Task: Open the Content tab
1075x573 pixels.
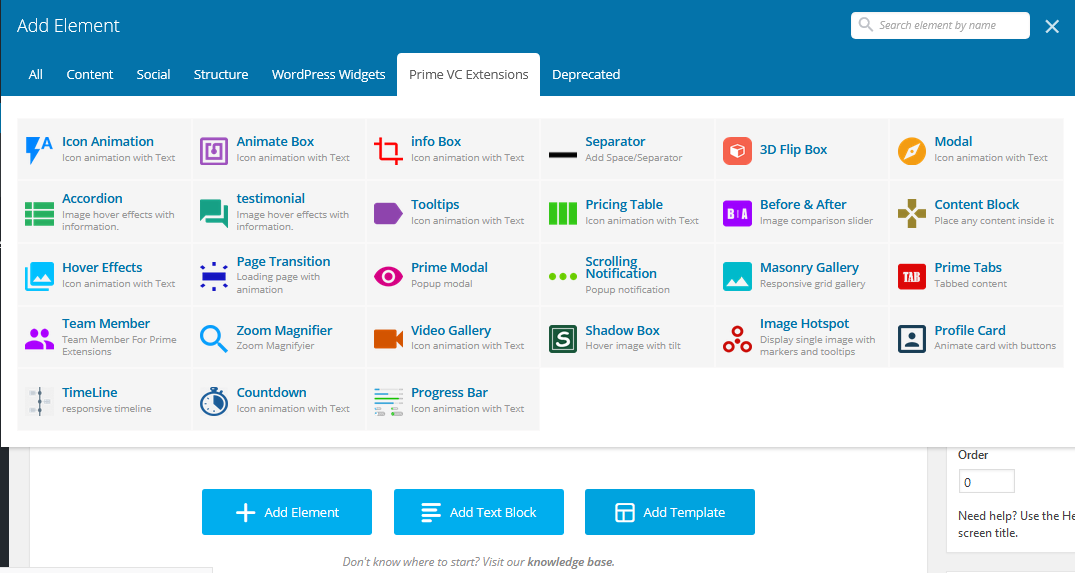Action: click(x=90, y=75)
